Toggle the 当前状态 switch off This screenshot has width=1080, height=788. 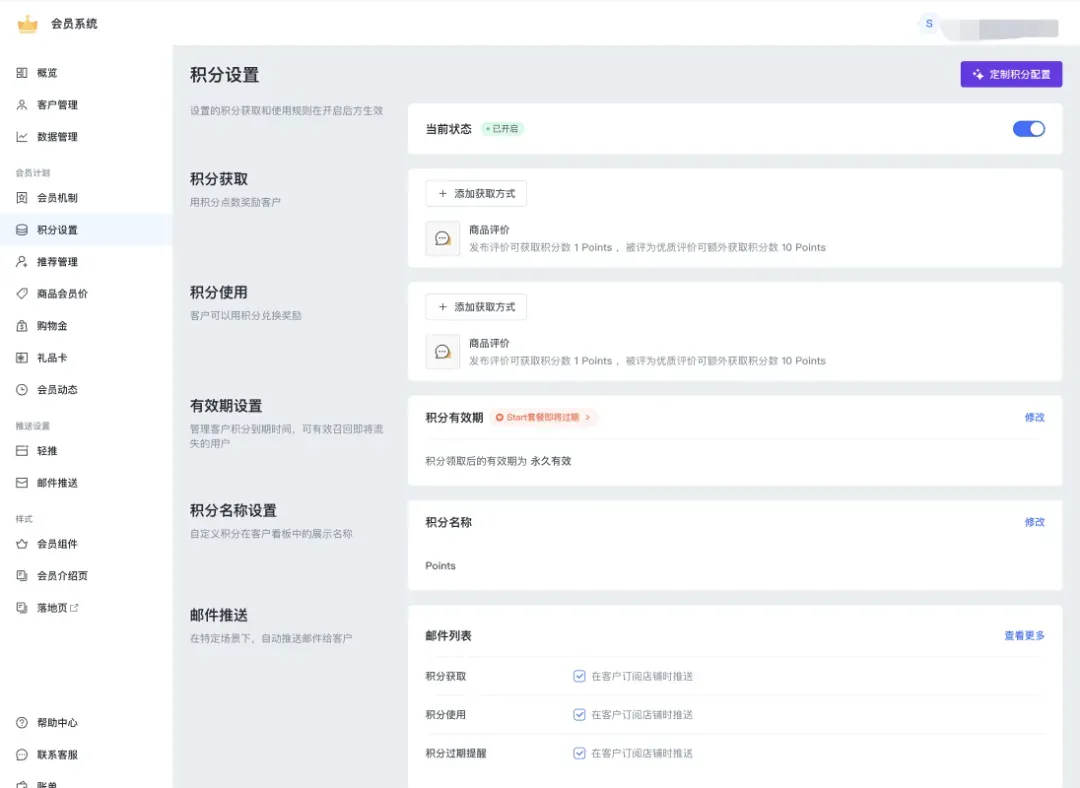(x=1029, y=128)
